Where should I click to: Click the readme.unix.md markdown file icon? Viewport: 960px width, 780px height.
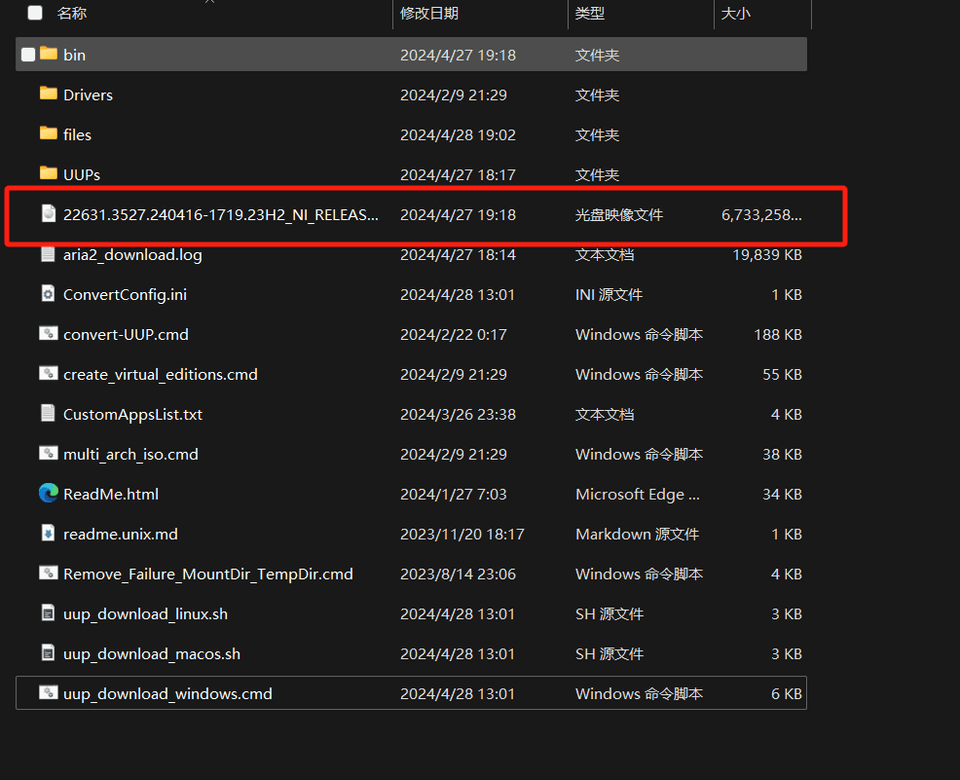tap(48, 533)
